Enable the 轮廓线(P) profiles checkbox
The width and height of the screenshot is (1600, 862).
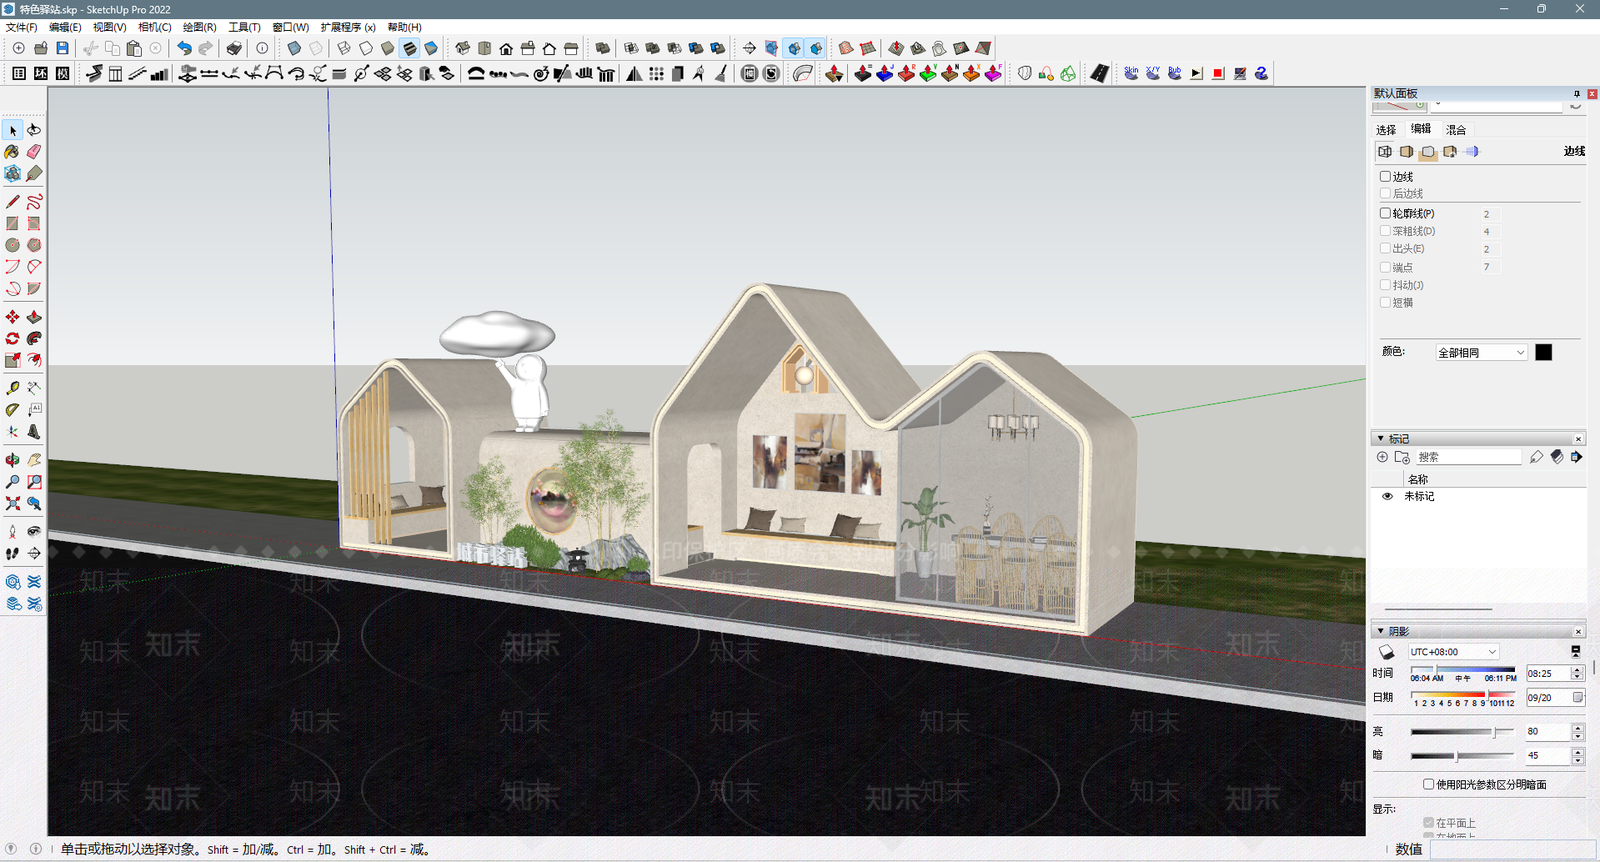[1386, 214]
